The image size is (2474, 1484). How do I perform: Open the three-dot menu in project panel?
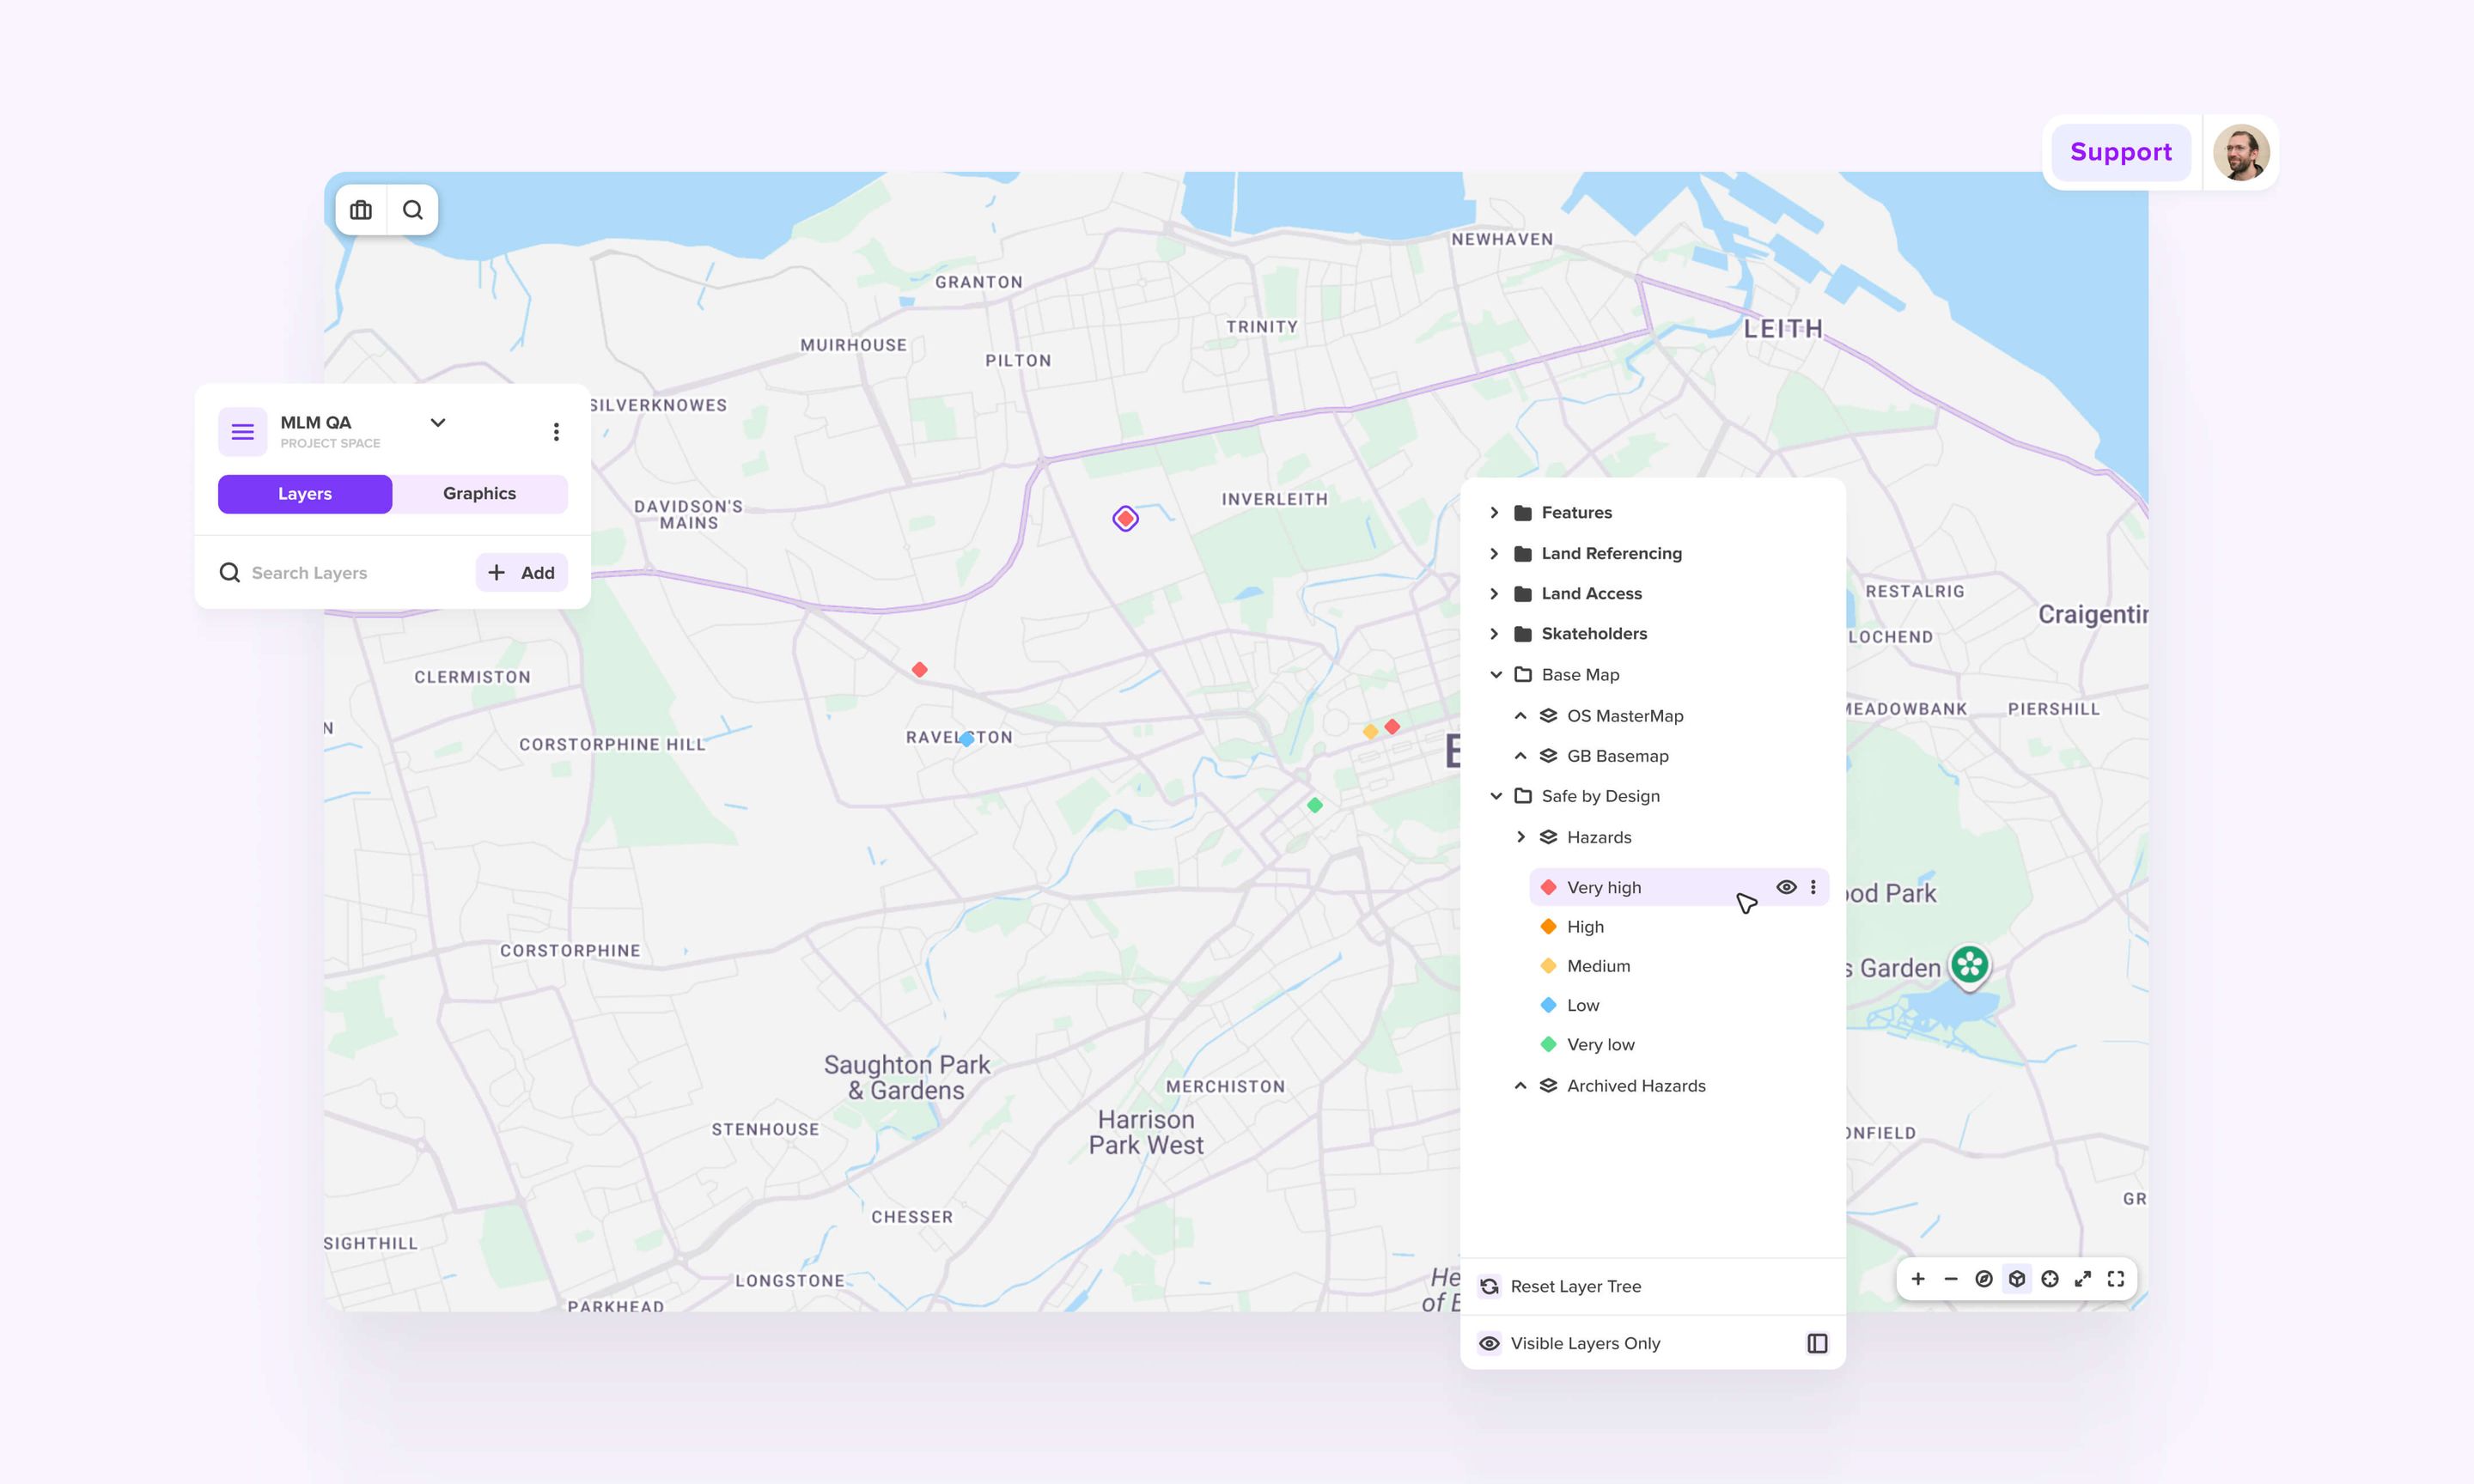556,432
